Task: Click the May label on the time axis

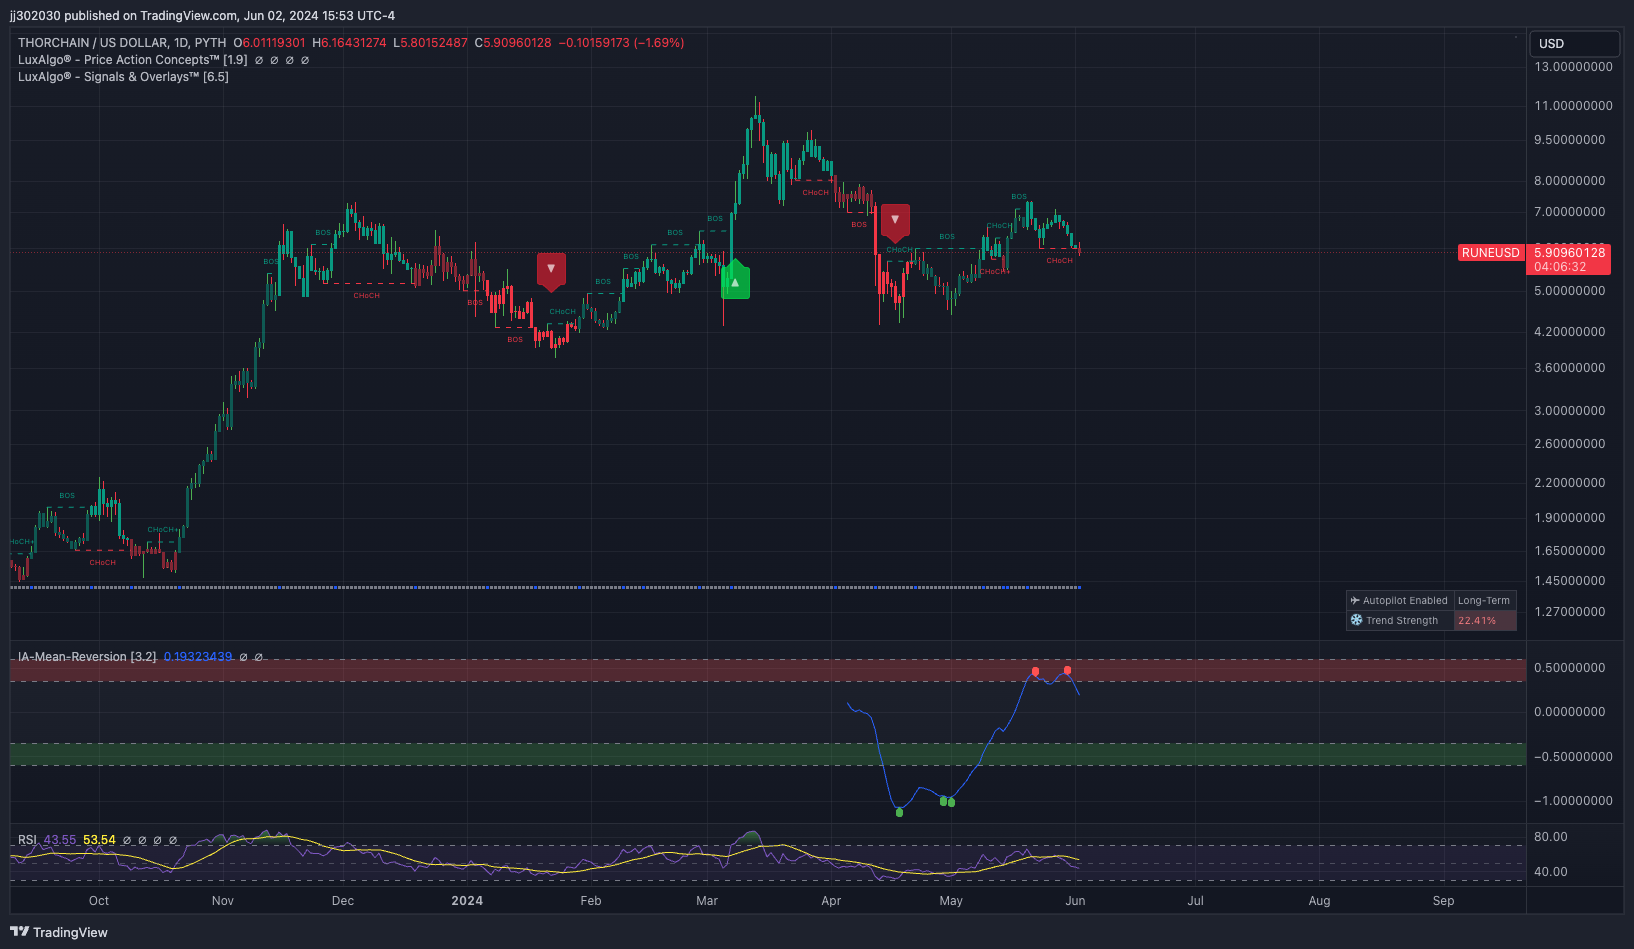Action: pos(951,901)
